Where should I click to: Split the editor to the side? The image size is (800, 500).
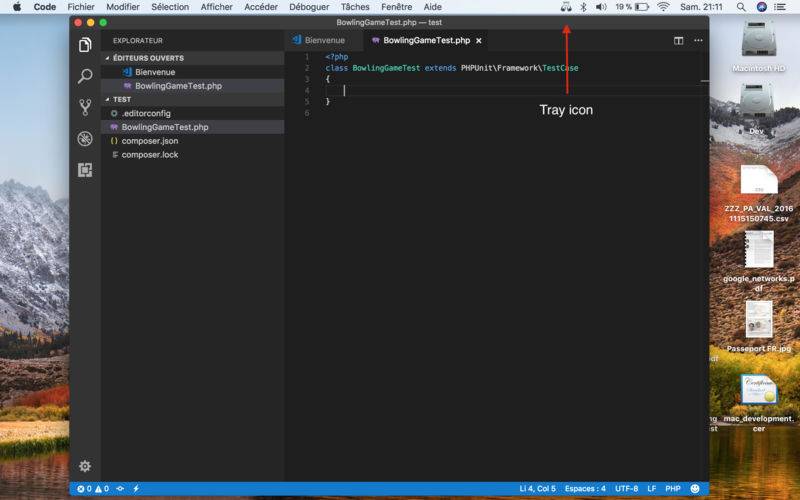point(679,40)
